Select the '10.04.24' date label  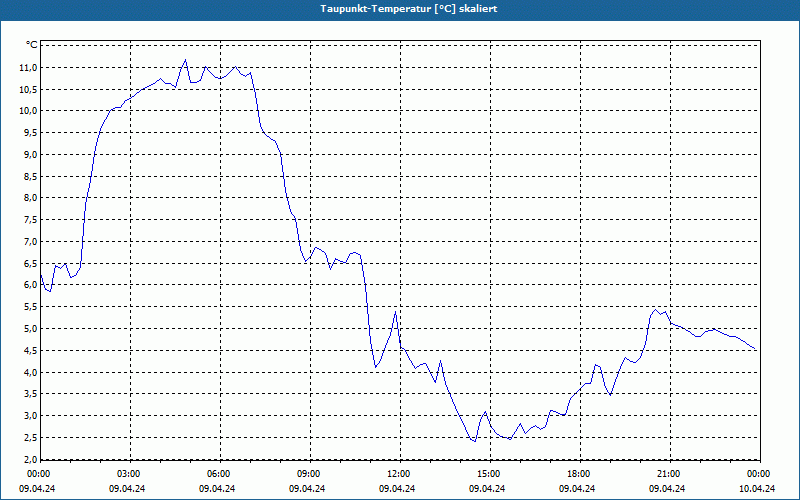click(x=757, y=488)
